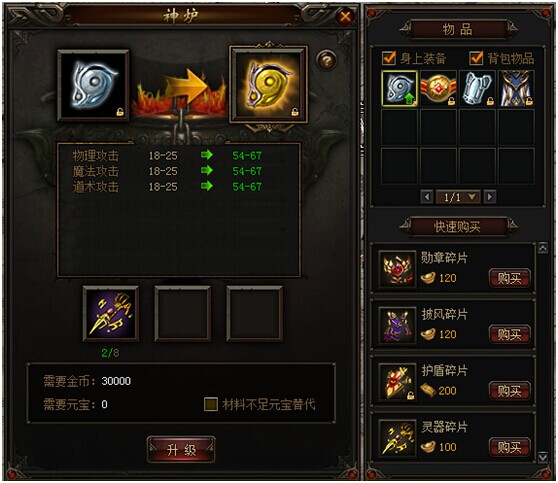Click the purple spirit fragment material slot

(x=111, y=314)
